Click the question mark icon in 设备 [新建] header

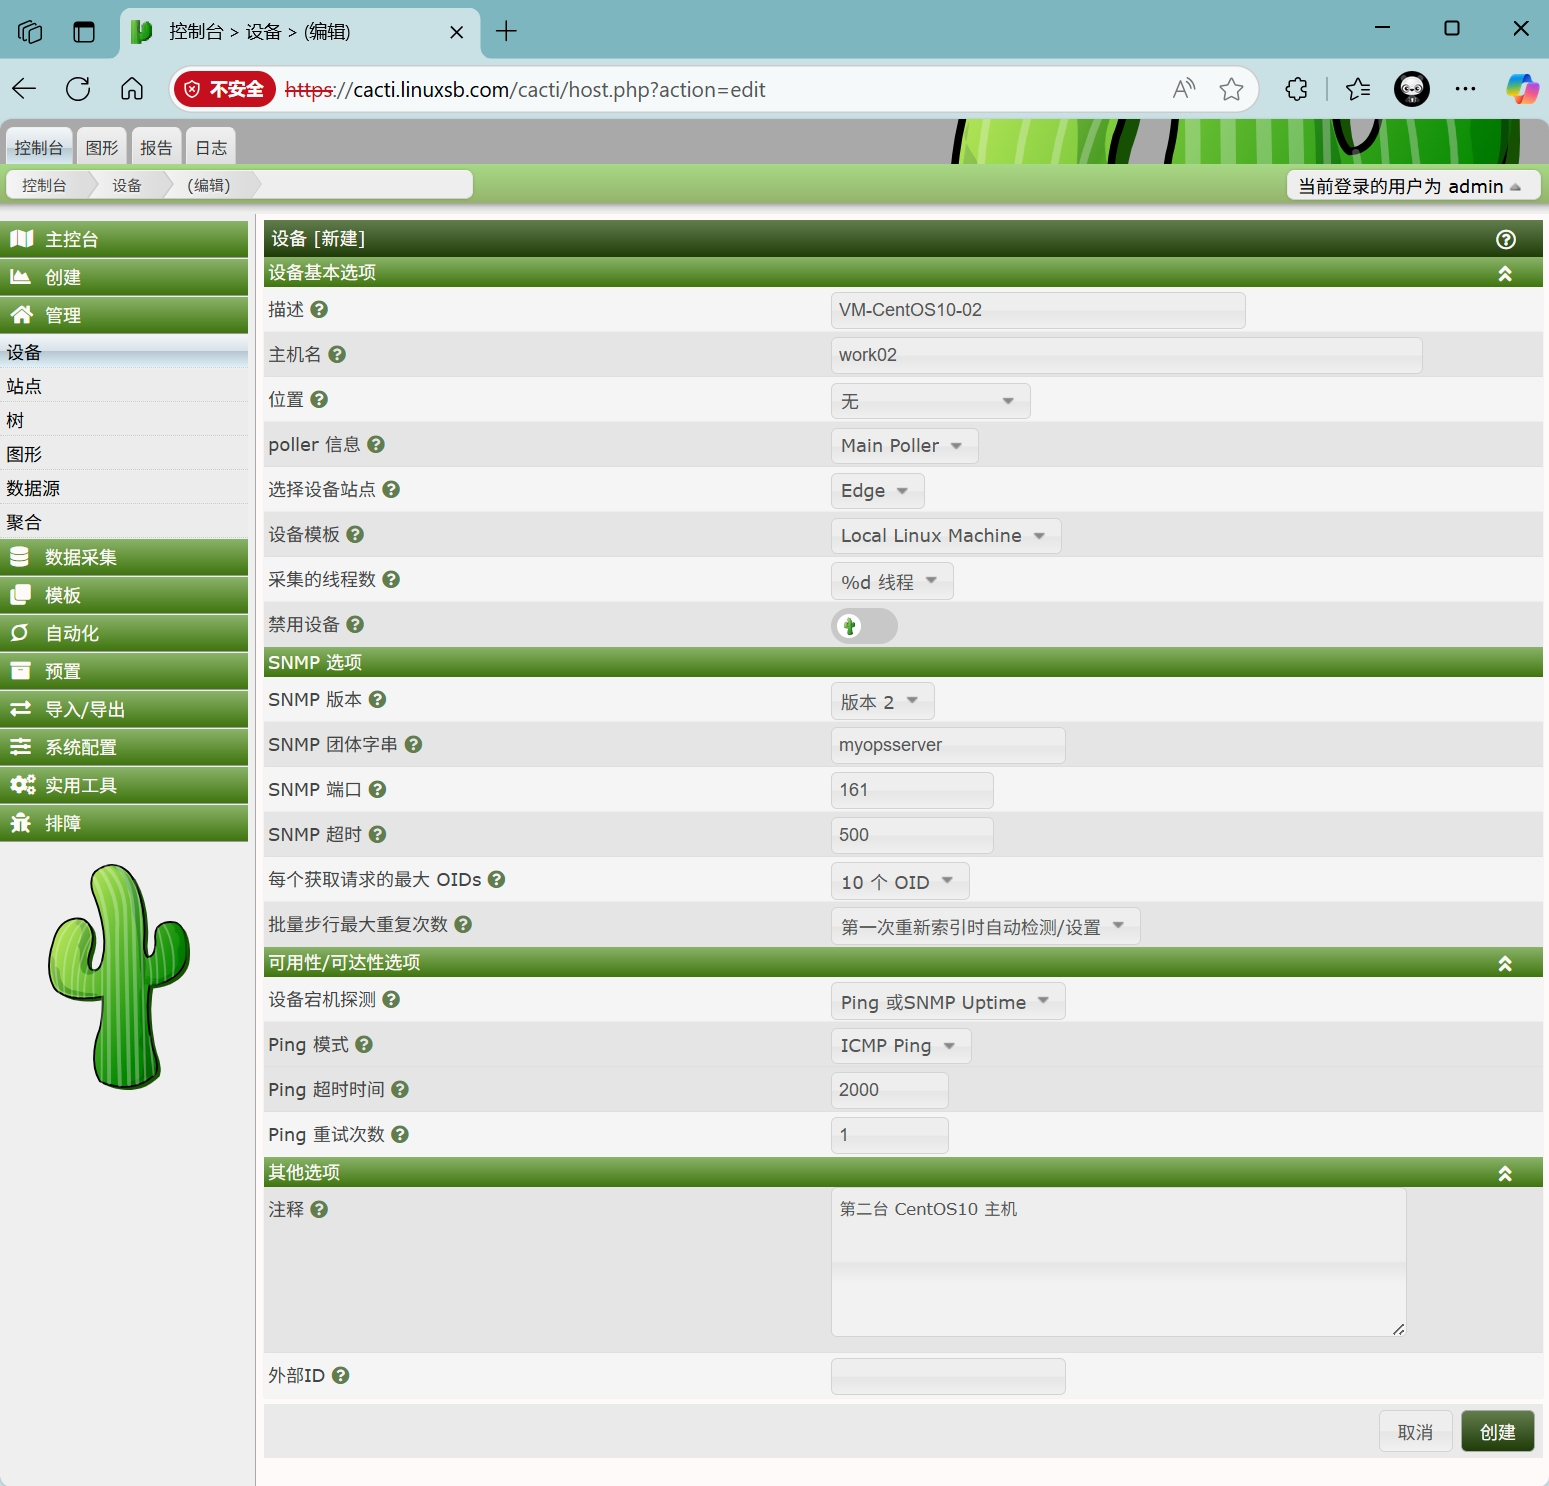[1505, 239]
